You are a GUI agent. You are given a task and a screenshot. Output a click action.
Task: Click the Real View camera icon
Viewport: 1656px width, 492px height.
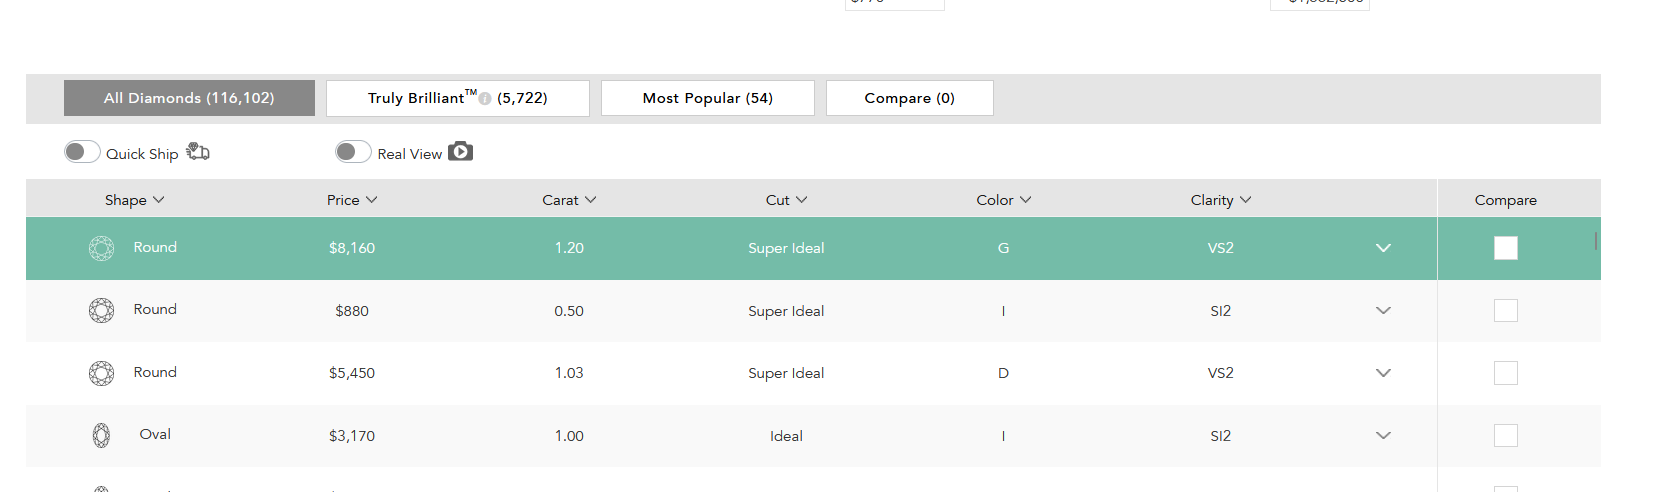pyautogui.click(x=460, y=152)
